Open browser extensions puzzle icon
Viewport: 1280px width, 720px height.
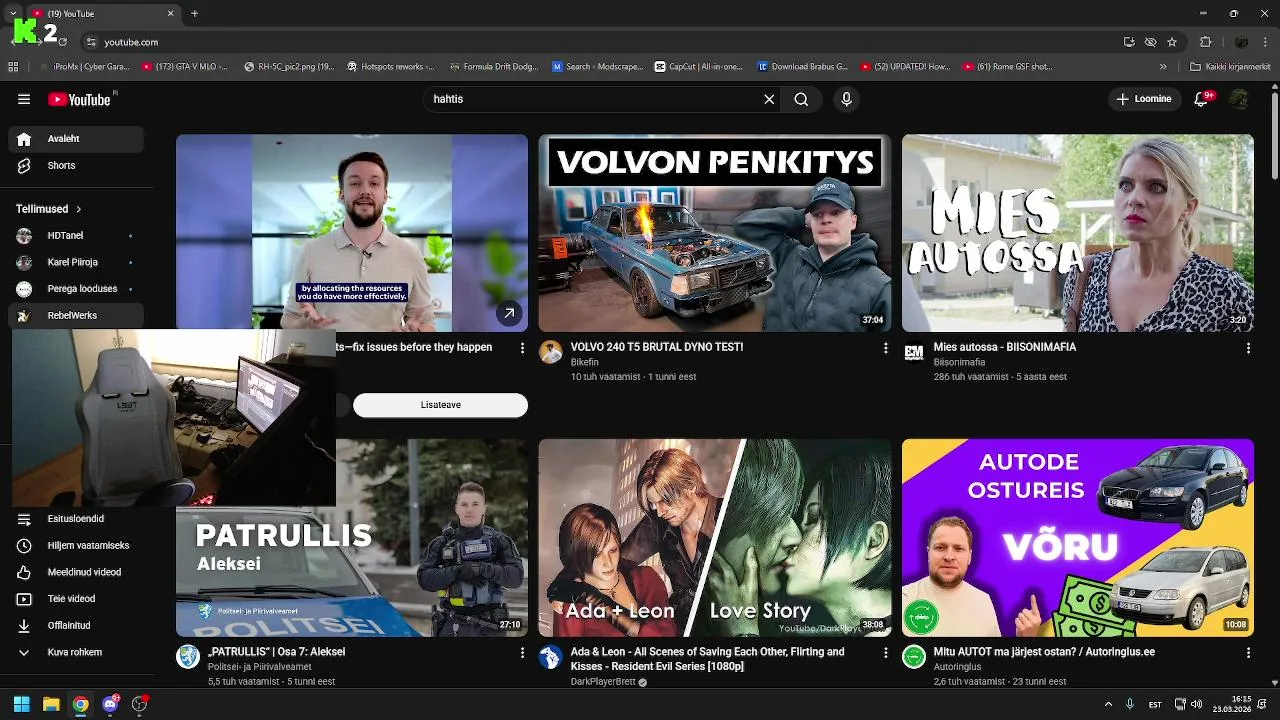click(x=1205, y=42)
